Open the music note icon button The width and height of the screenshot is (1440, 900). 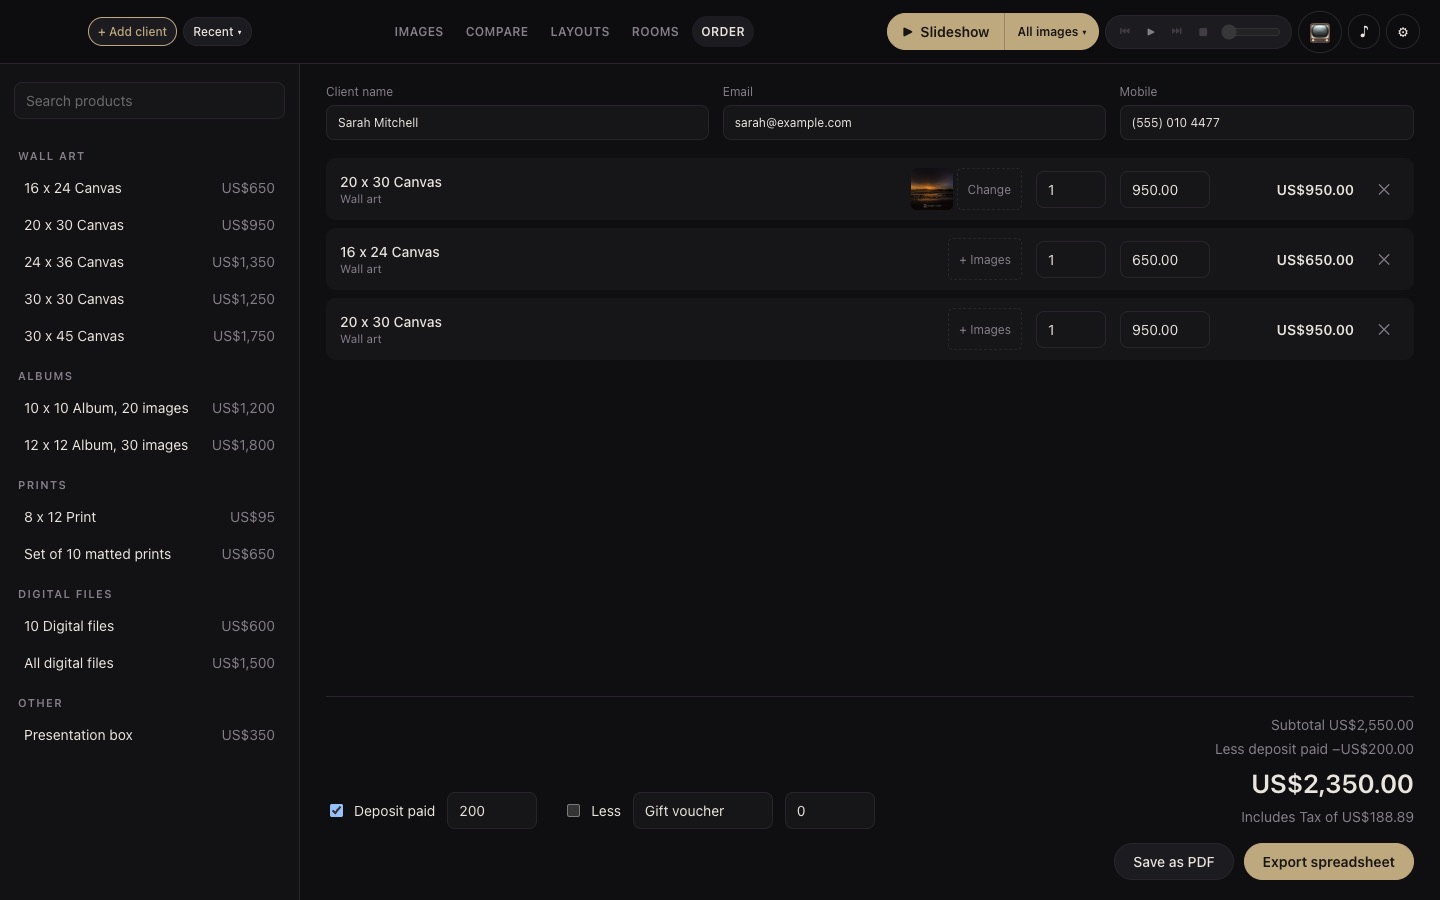[1364, 32]
